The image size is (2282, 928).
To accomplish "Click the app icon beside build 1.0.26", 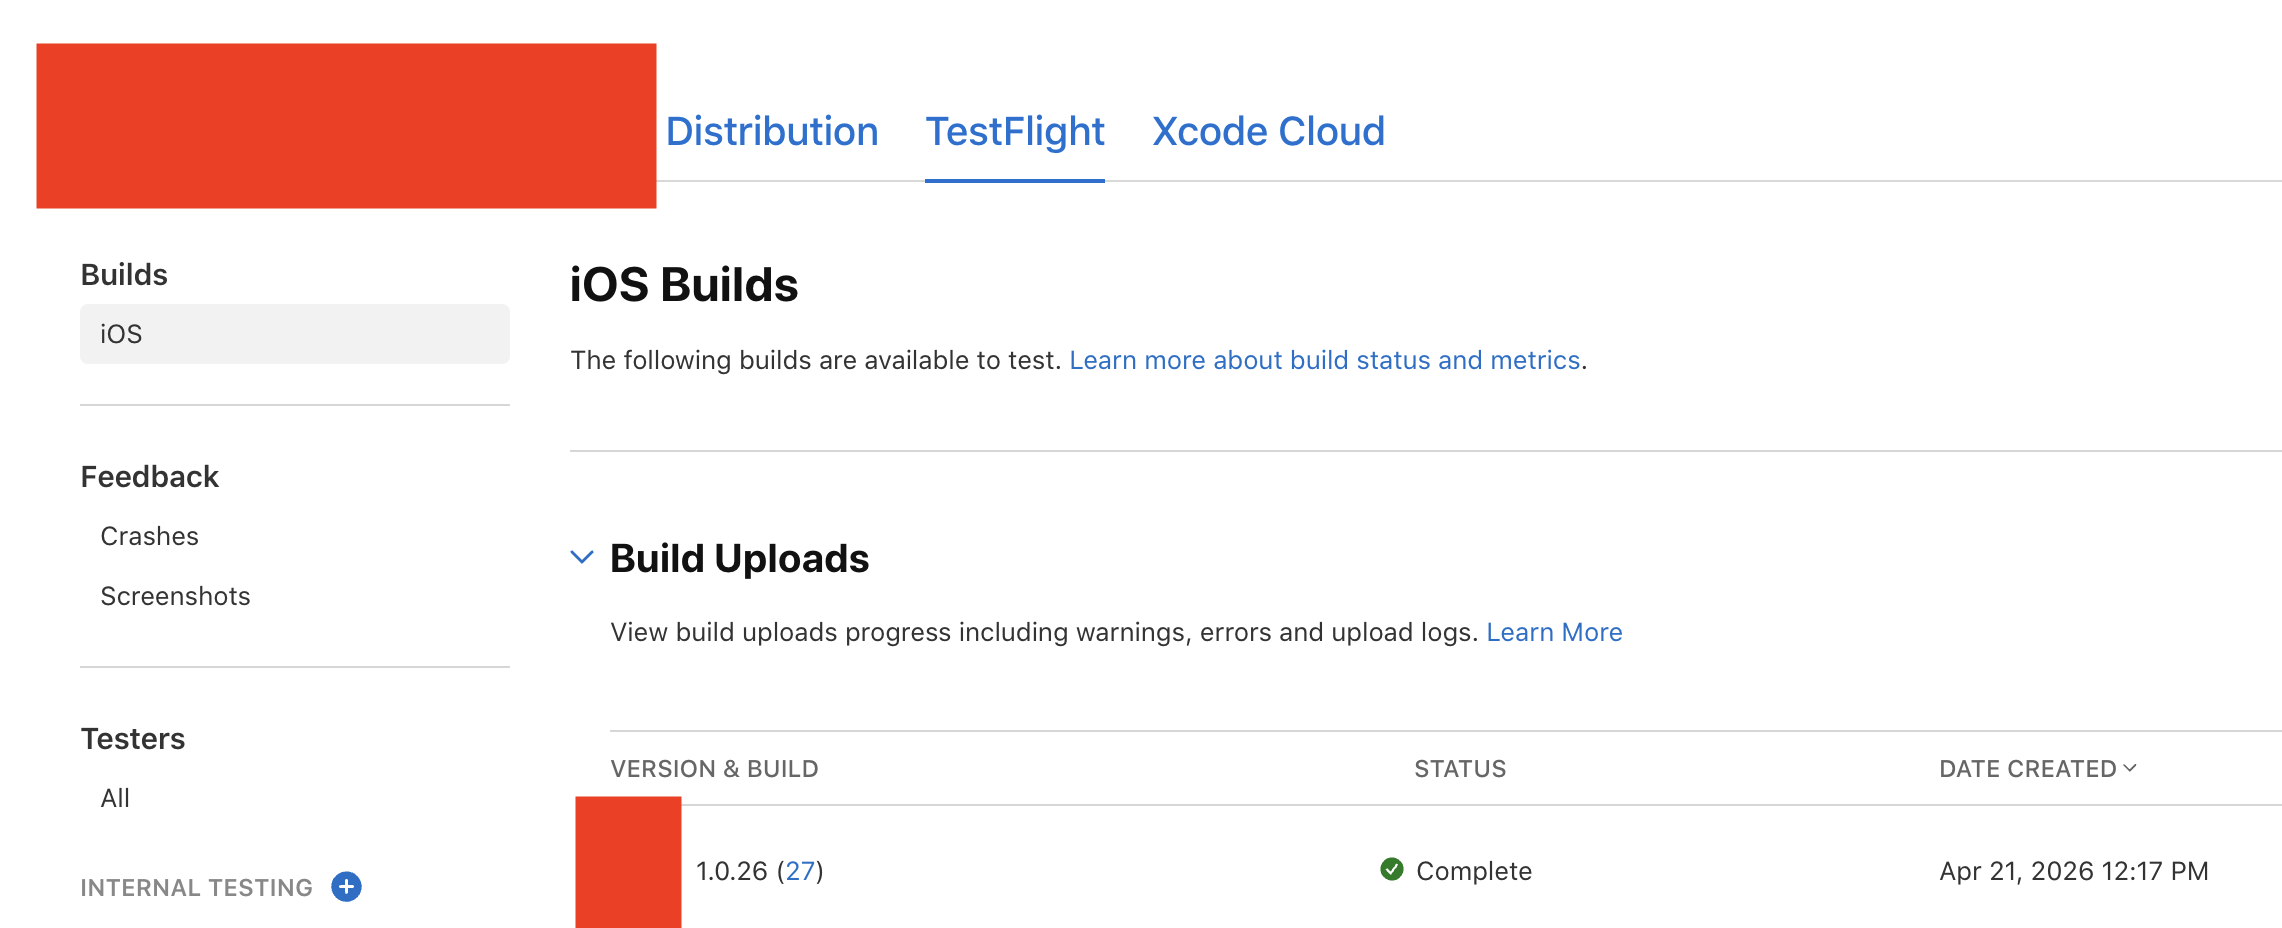I will click(x=628, y=862).
